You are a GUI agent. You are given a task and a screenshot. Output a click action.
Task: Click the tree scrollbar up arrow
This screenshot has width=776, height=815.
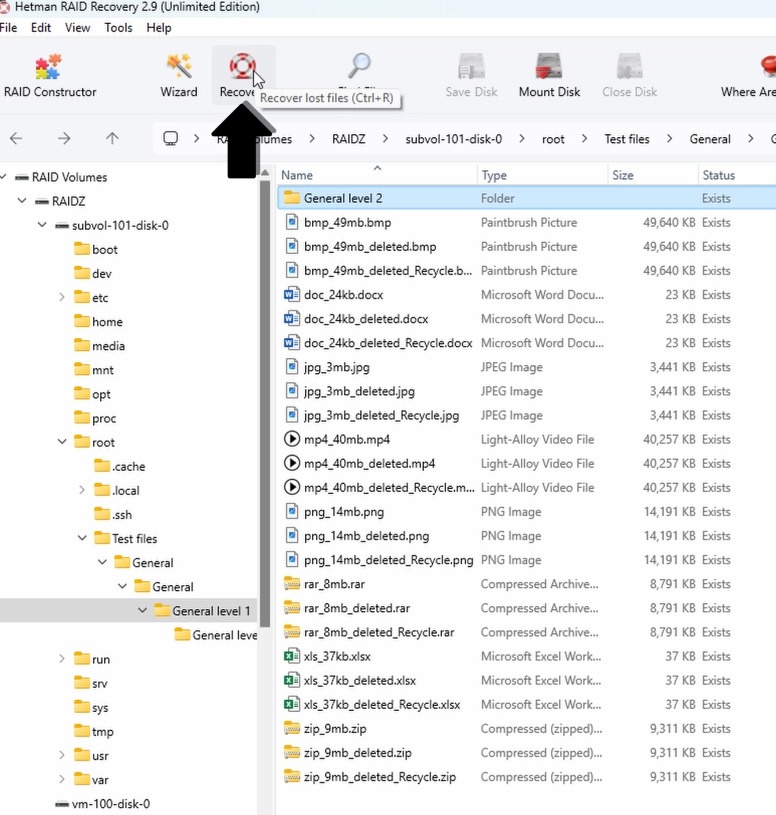click(x=265, y=172)
